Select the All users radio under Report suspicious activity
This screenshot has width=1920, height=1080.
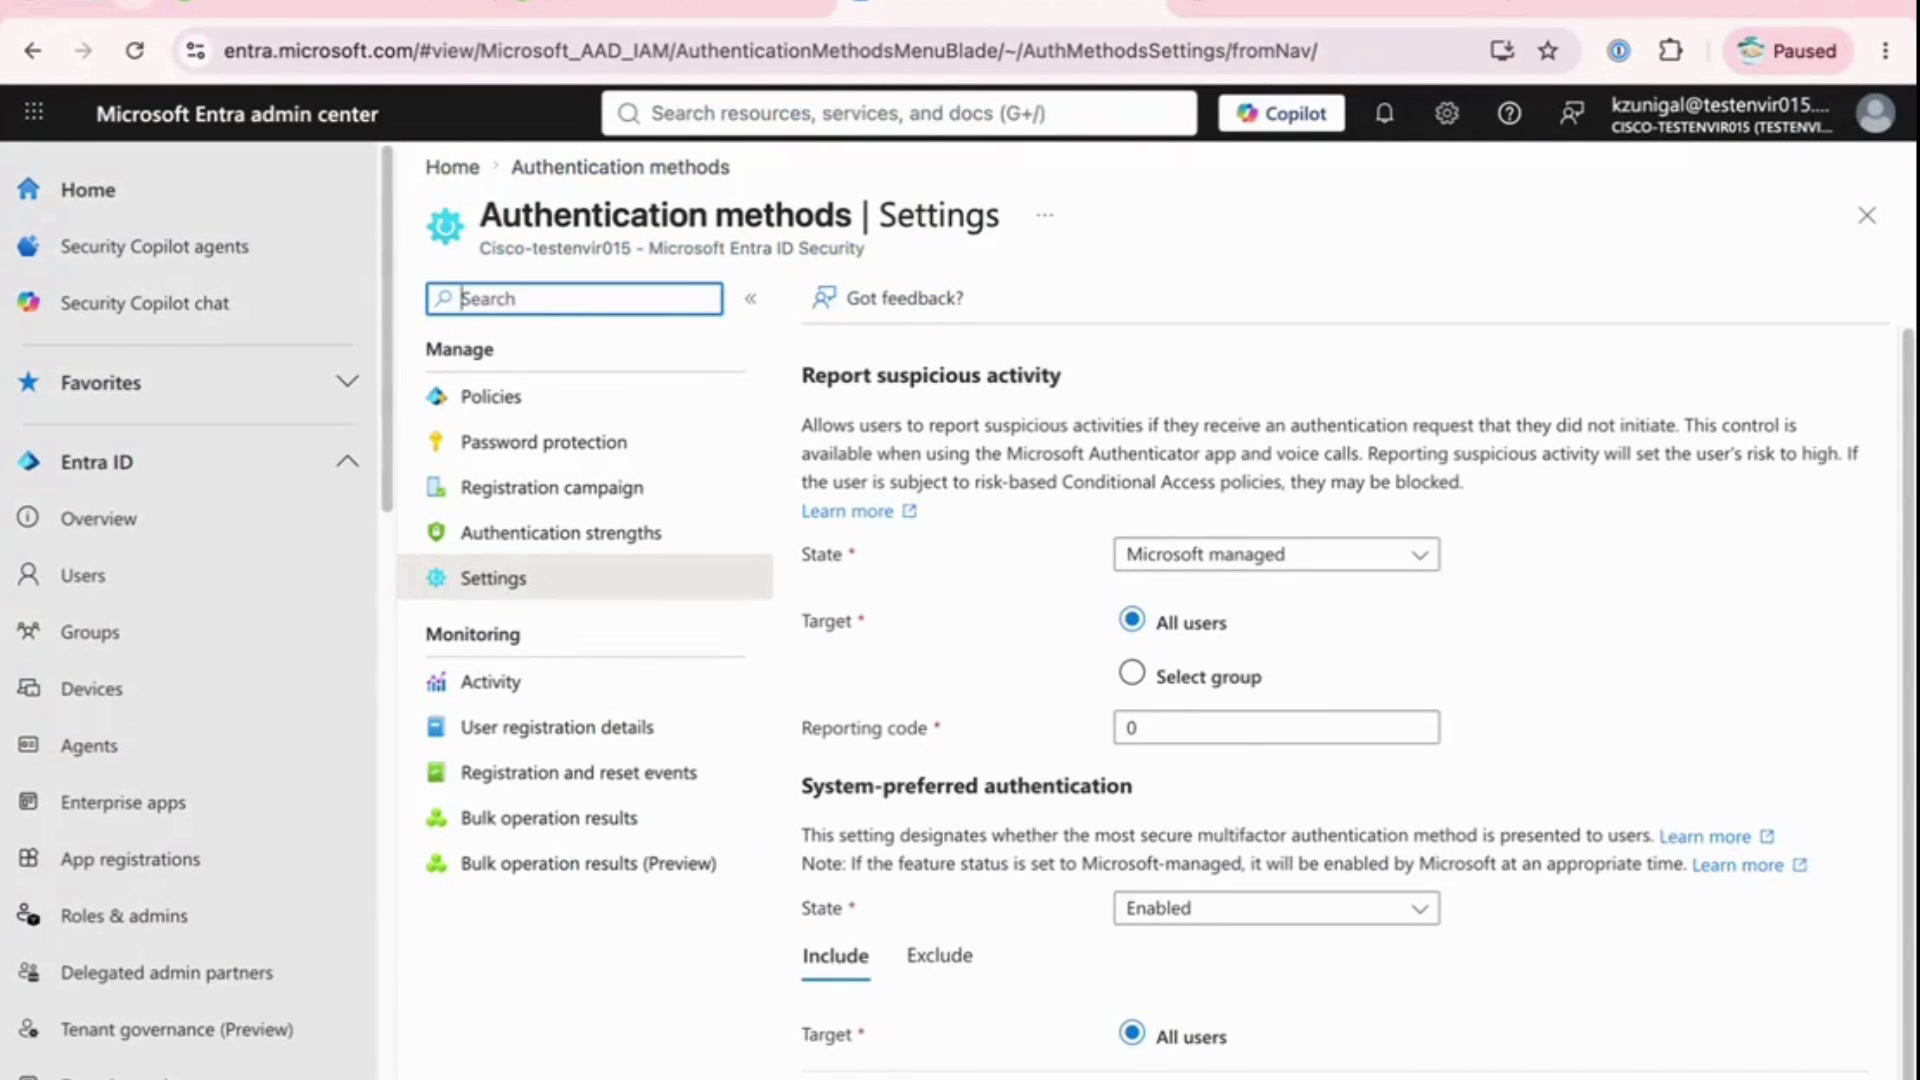(x=1131, y=620)
